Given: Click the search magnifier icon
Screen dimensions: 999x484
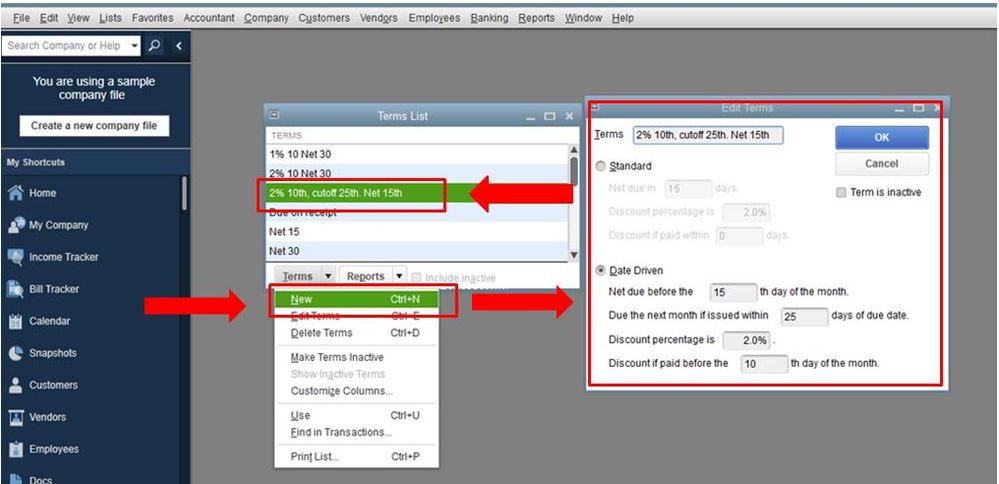Looking at the screenshot, I should tap(154, 46).
